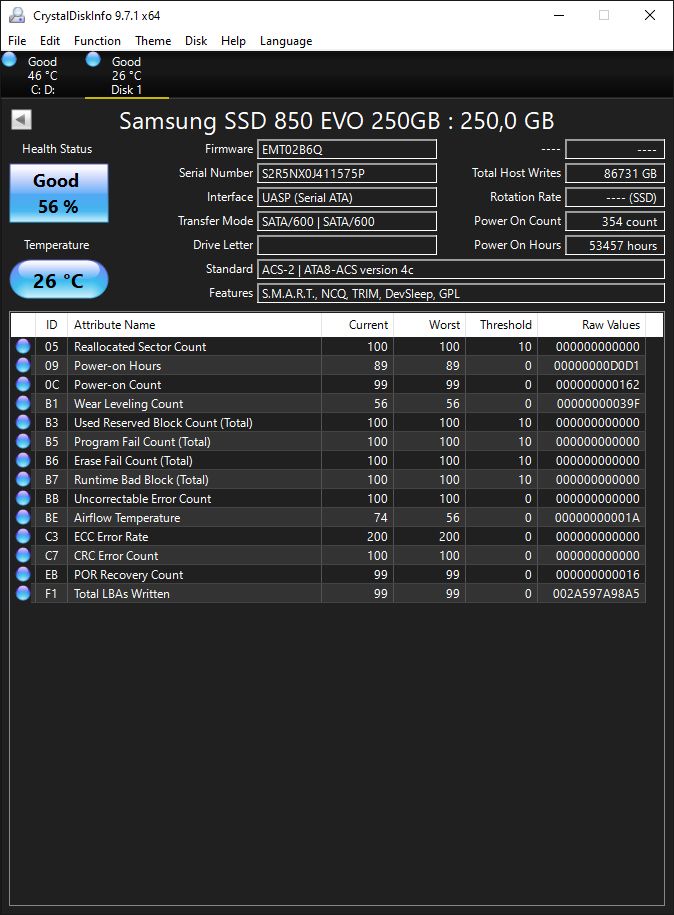
Task: Open the Language menu
Action: pos(286,41)
